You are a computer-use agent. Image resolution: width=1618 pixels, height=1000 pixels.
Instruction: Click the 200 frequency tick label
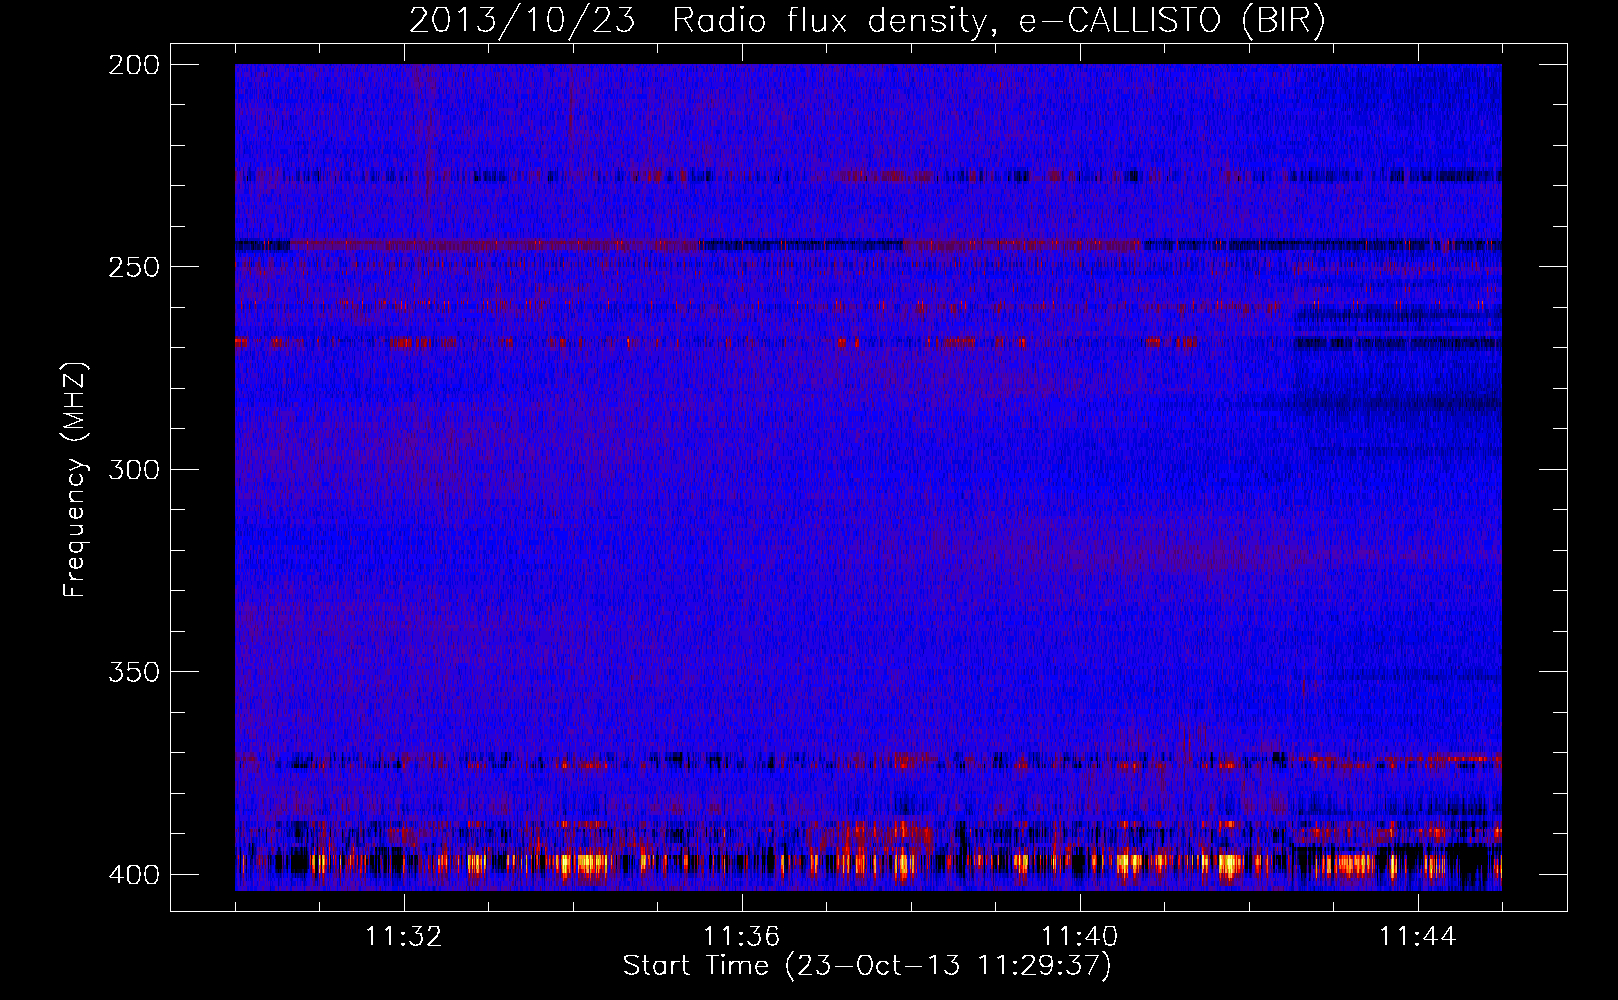tap(133, 64)
